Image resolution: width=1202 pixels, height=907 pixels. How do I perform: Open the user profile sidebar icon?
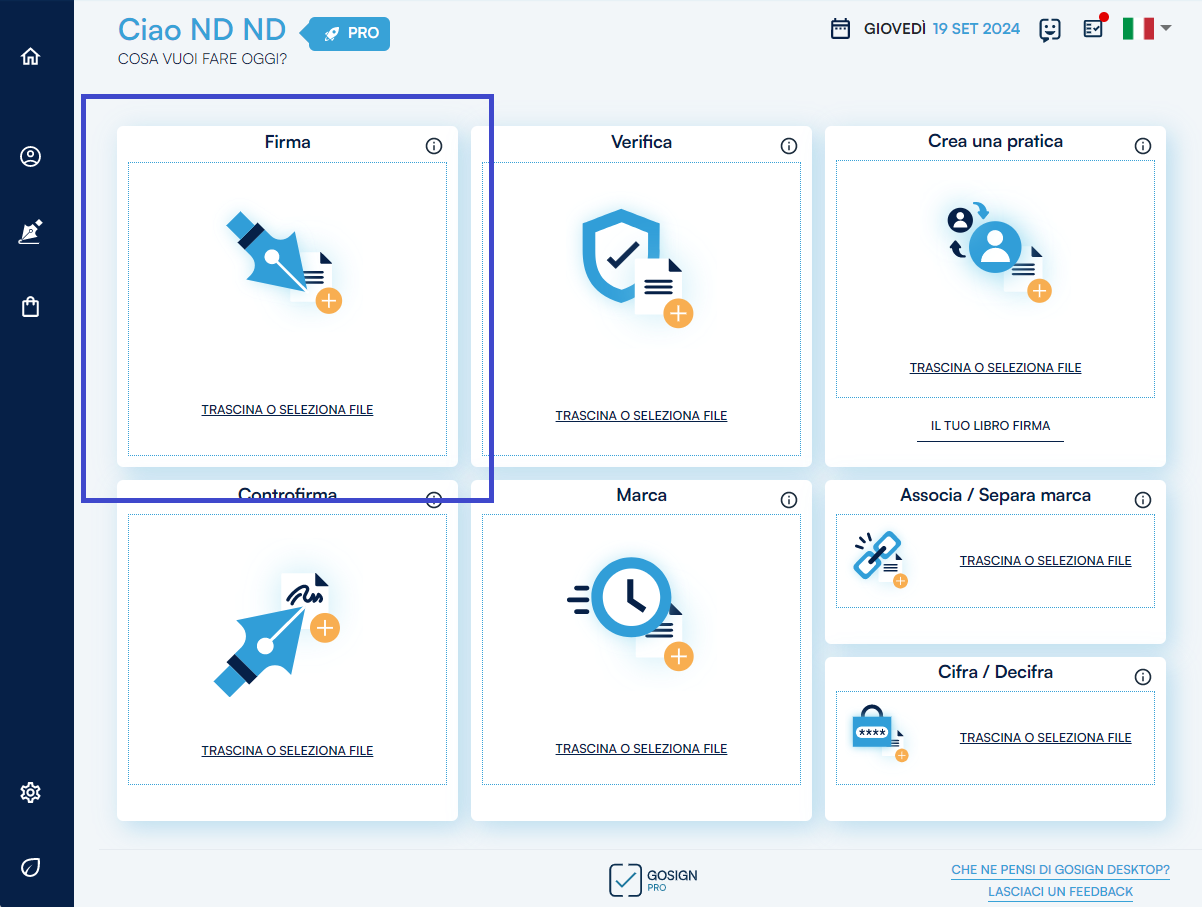point(30,157)
